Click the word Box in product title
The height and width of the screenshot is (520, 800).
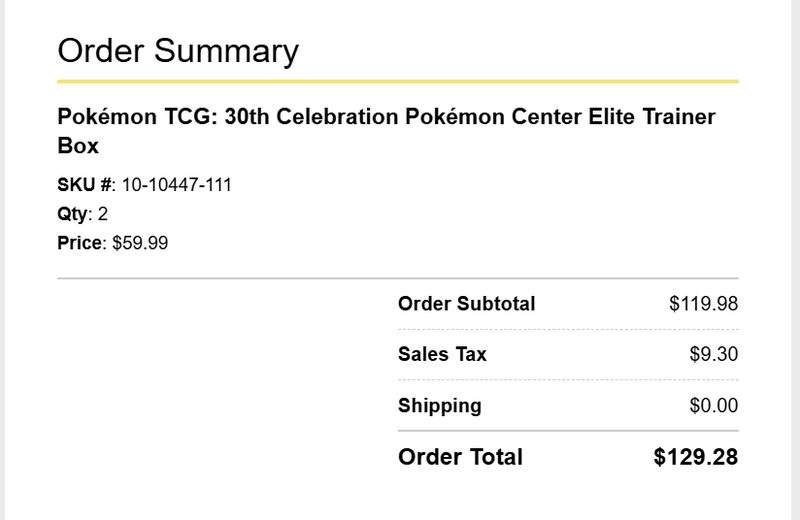[x=78, y=146]
